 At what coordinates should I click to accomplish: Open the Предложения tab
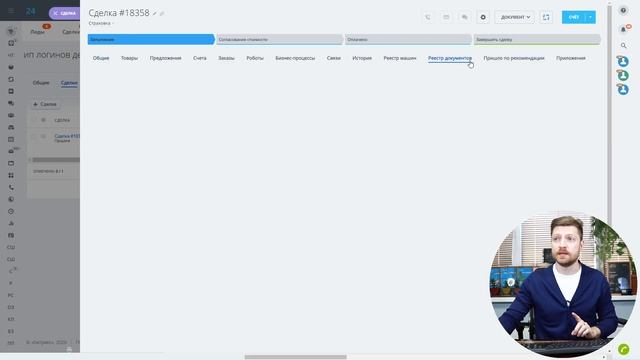165,58
